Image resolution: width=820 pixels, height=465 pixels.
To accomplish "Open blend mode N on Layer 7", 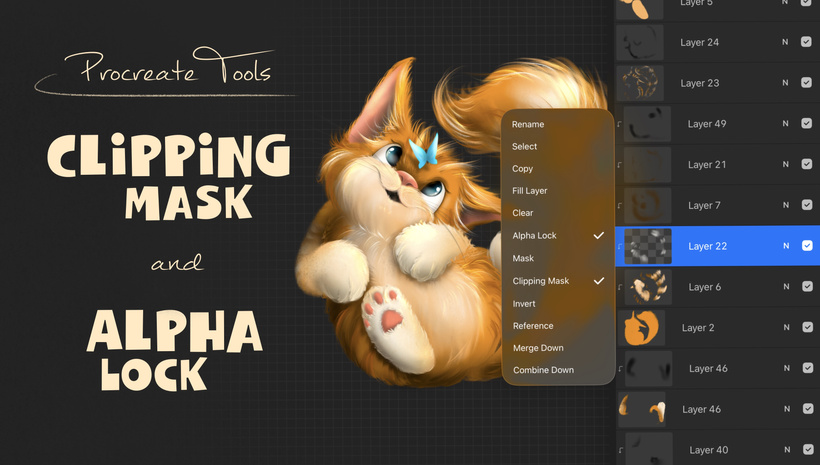I will pos(785,206).
